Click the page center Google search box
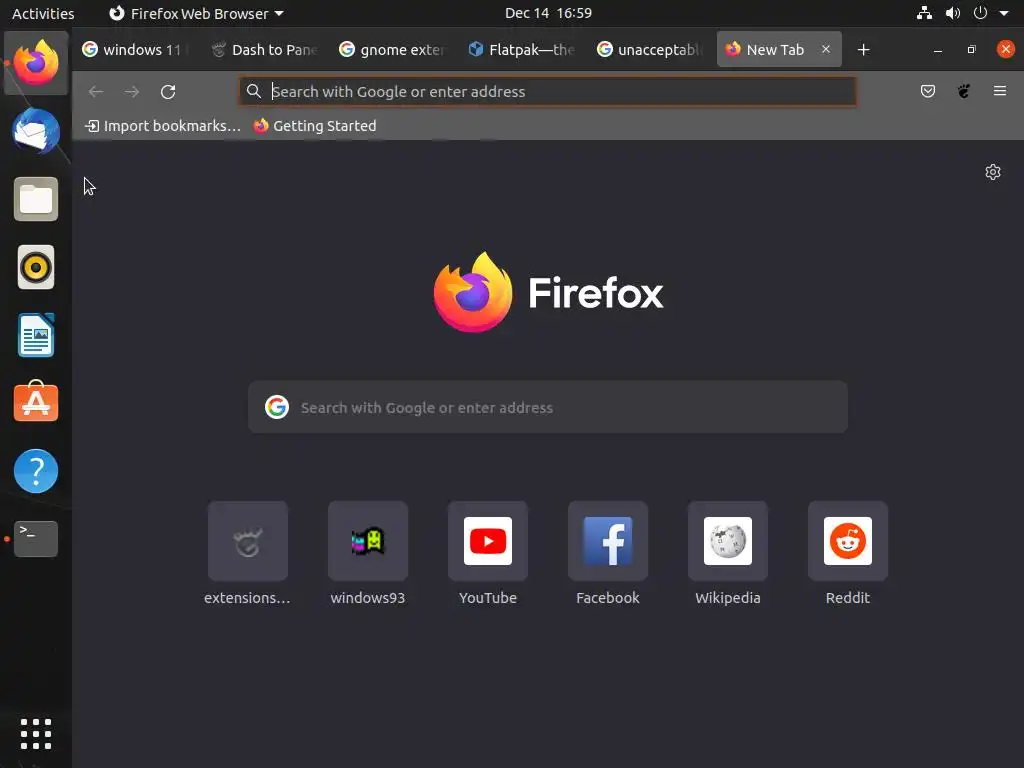 pyautogui.click(x=547, y=407)
